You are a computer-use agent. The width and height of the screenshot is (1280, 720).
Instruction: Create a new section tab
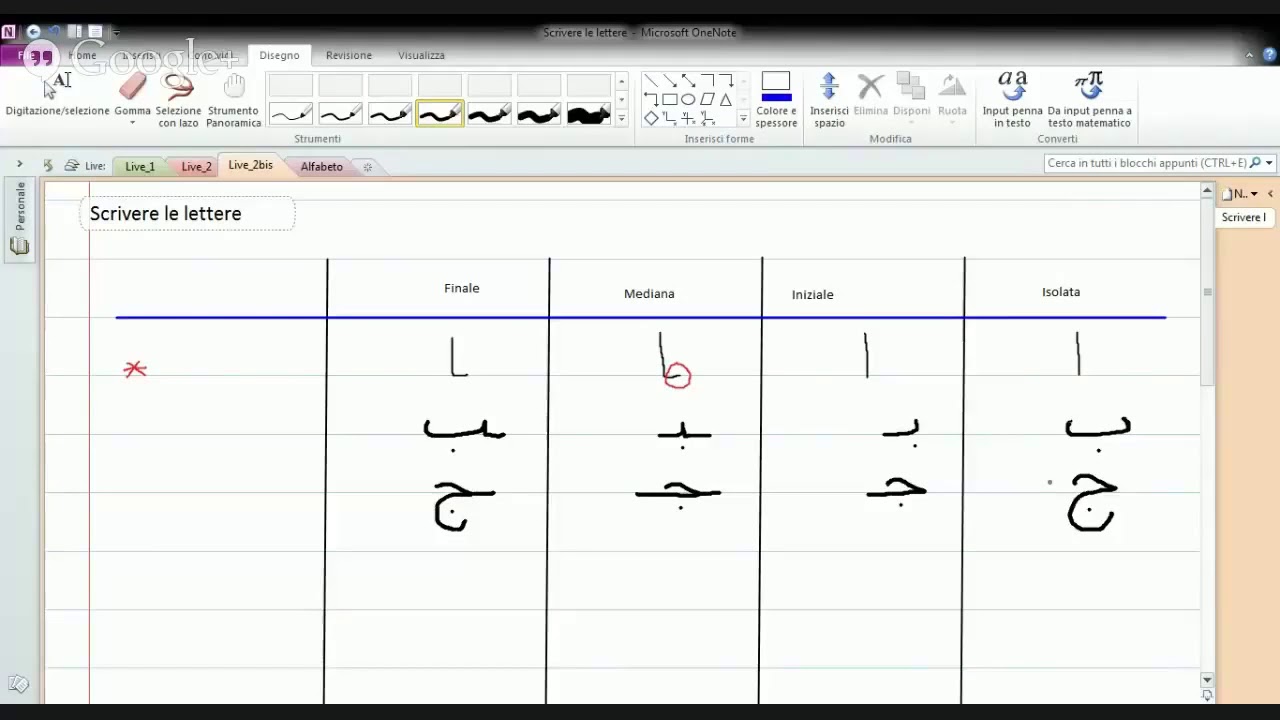[367, 167]
